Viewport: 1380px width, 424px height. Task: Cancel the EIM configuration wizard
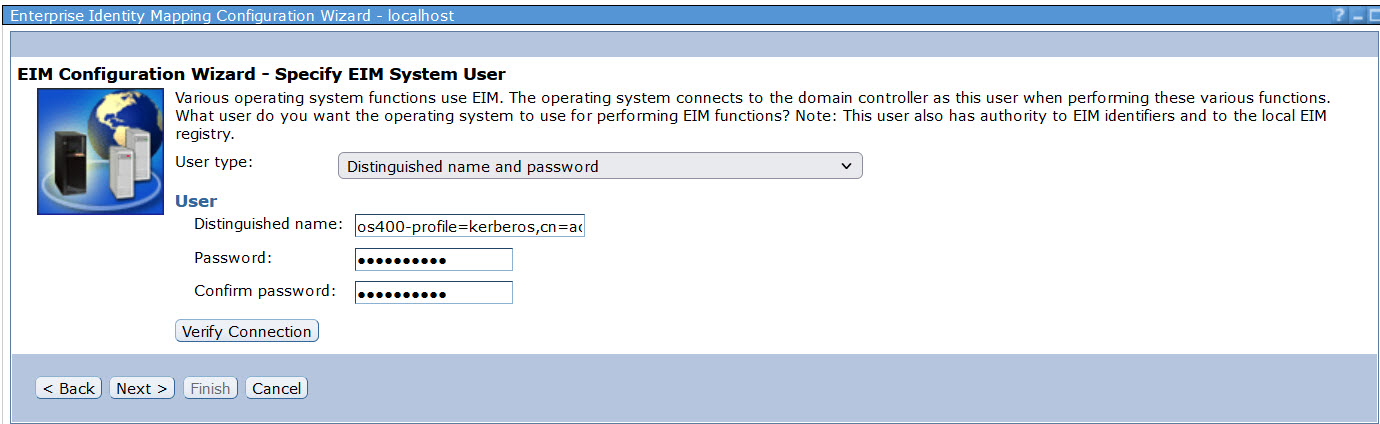(x=276, y=388)
